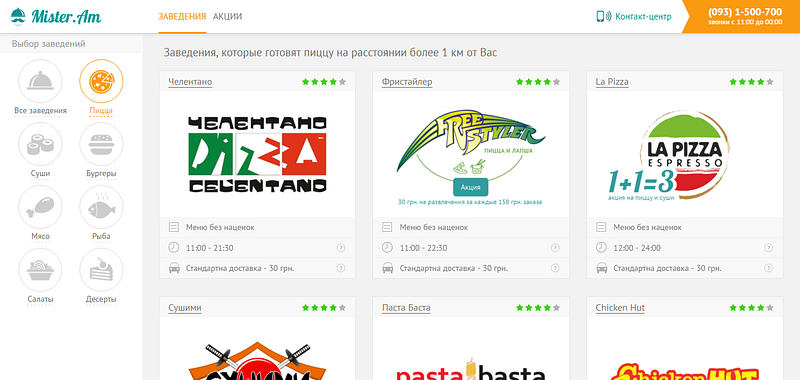
Task: Open the Mister.Am logo homepage
Action: pos(56,16)
